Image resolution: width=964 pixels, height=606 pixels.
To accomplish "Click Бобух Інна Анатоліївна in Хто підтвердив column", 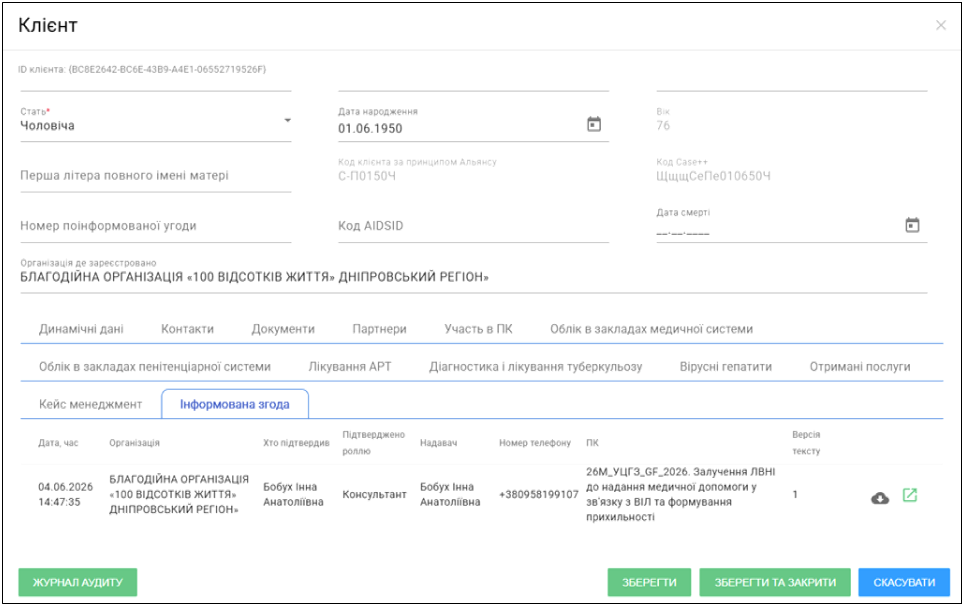I will click(293, 494).
